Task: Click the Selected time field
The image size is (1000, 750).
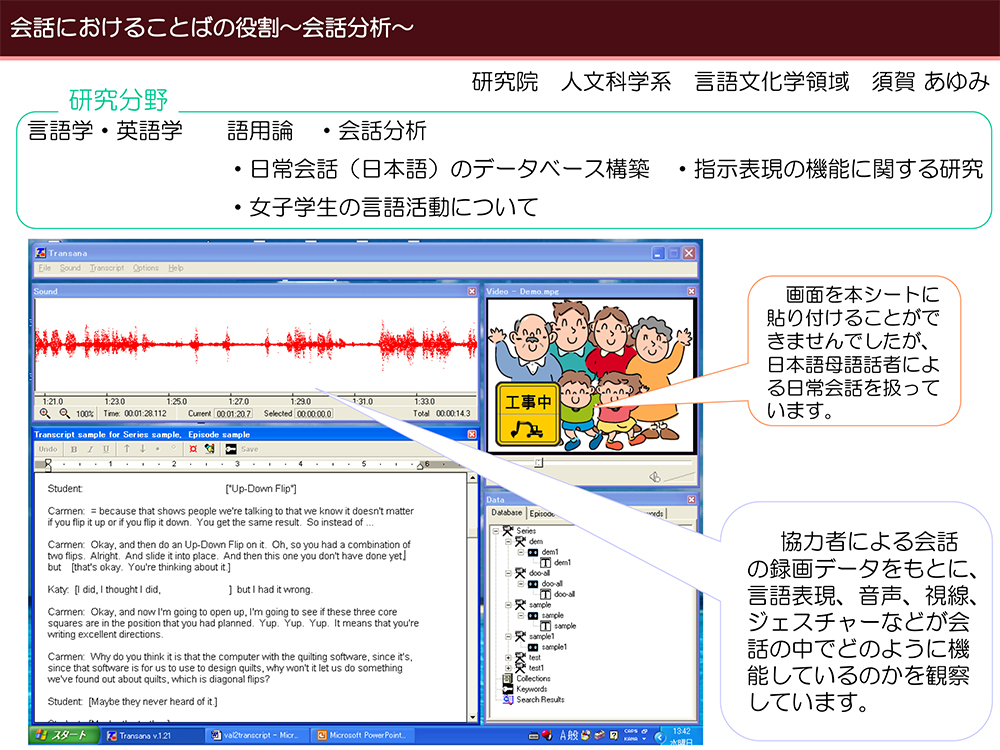Action: coord(314,414)
